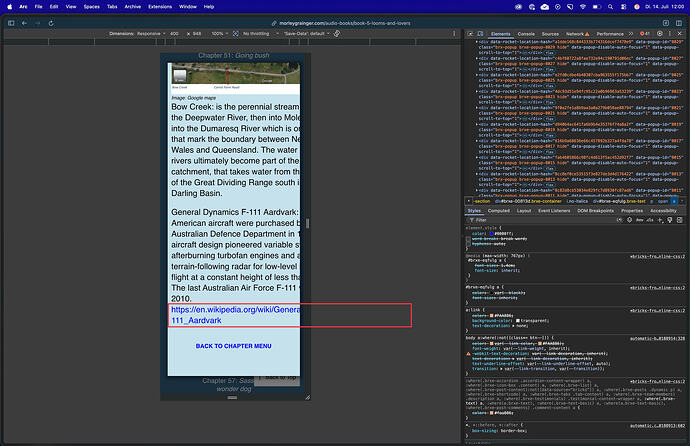
Task: Expand the div with data-popup-id 0029
Action: [x=477, y=42]
